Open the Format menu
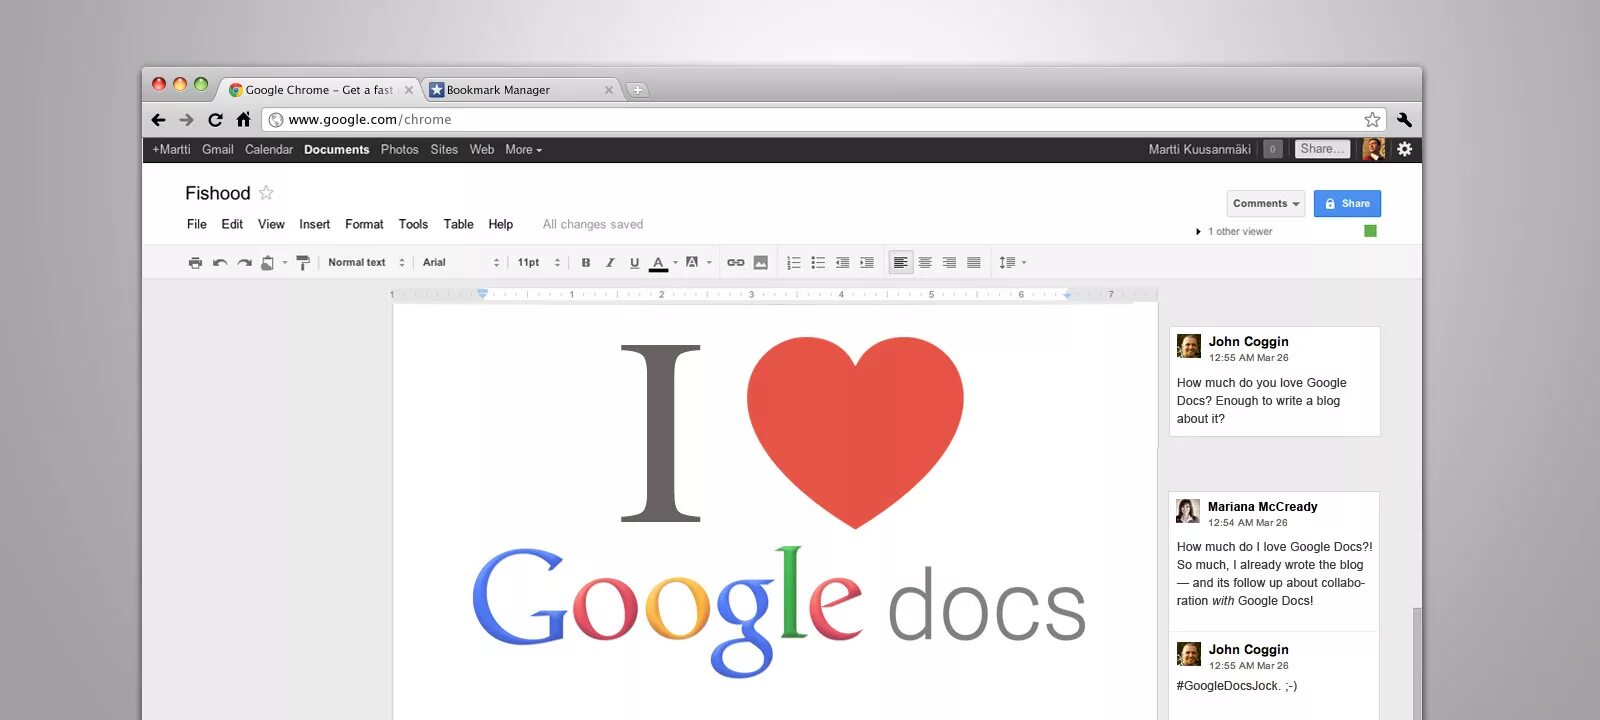 click(x=364, y=225)
